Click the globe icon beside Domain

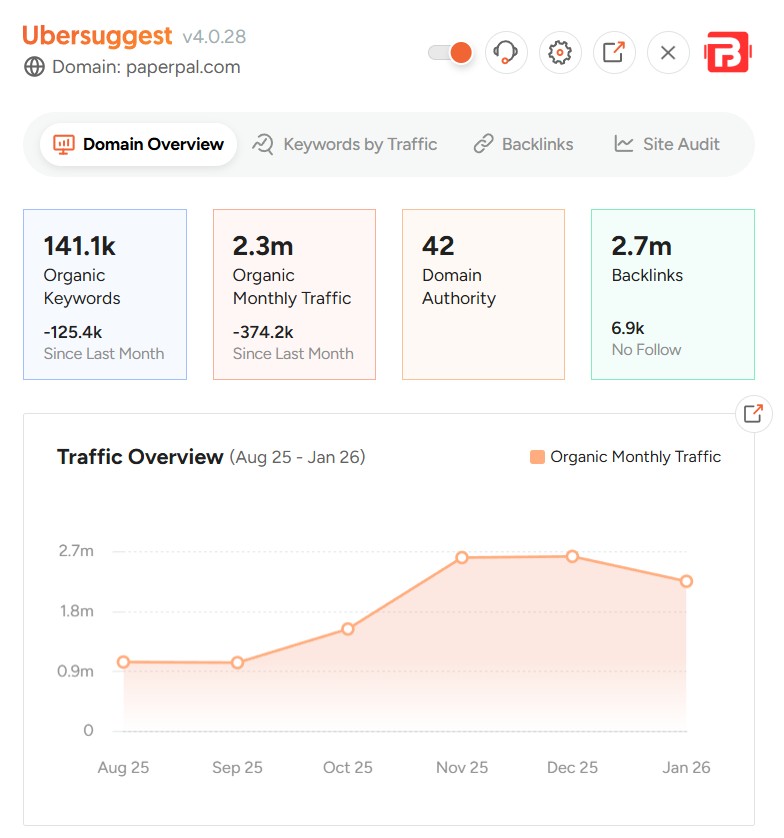click(34, 67)
